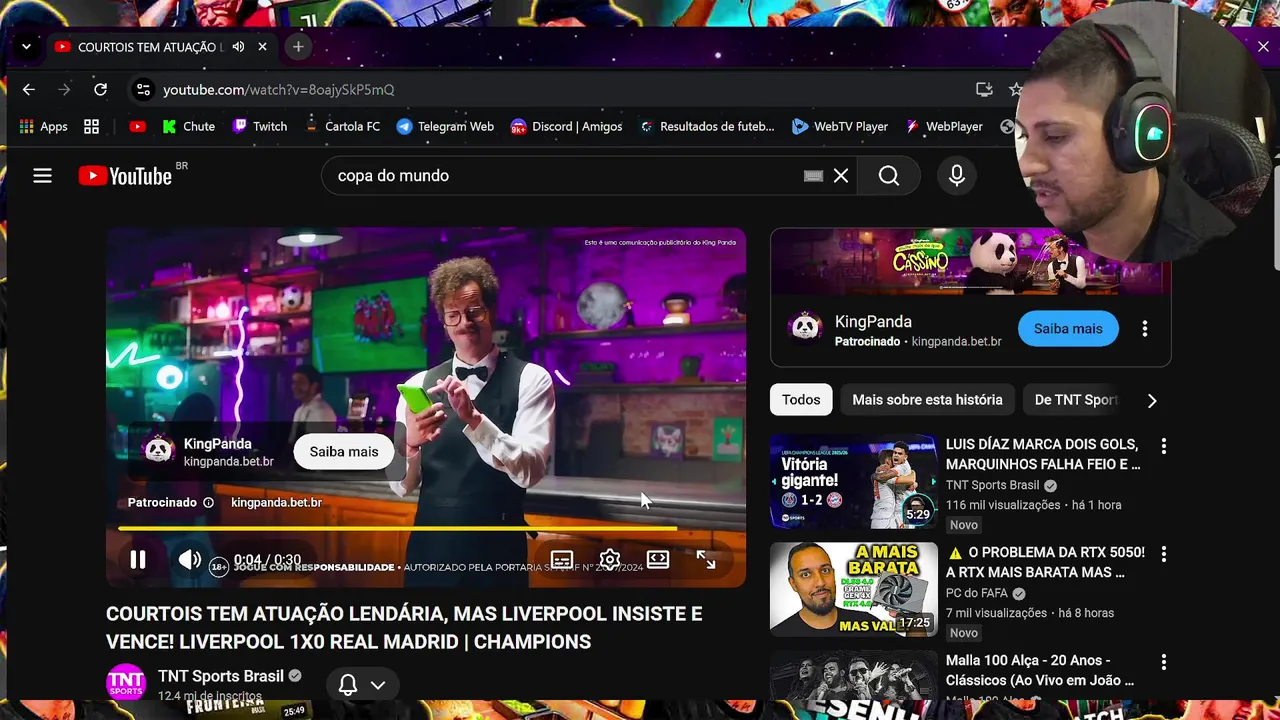
Task: Open a new browser tab
Action: coord(298,47)
